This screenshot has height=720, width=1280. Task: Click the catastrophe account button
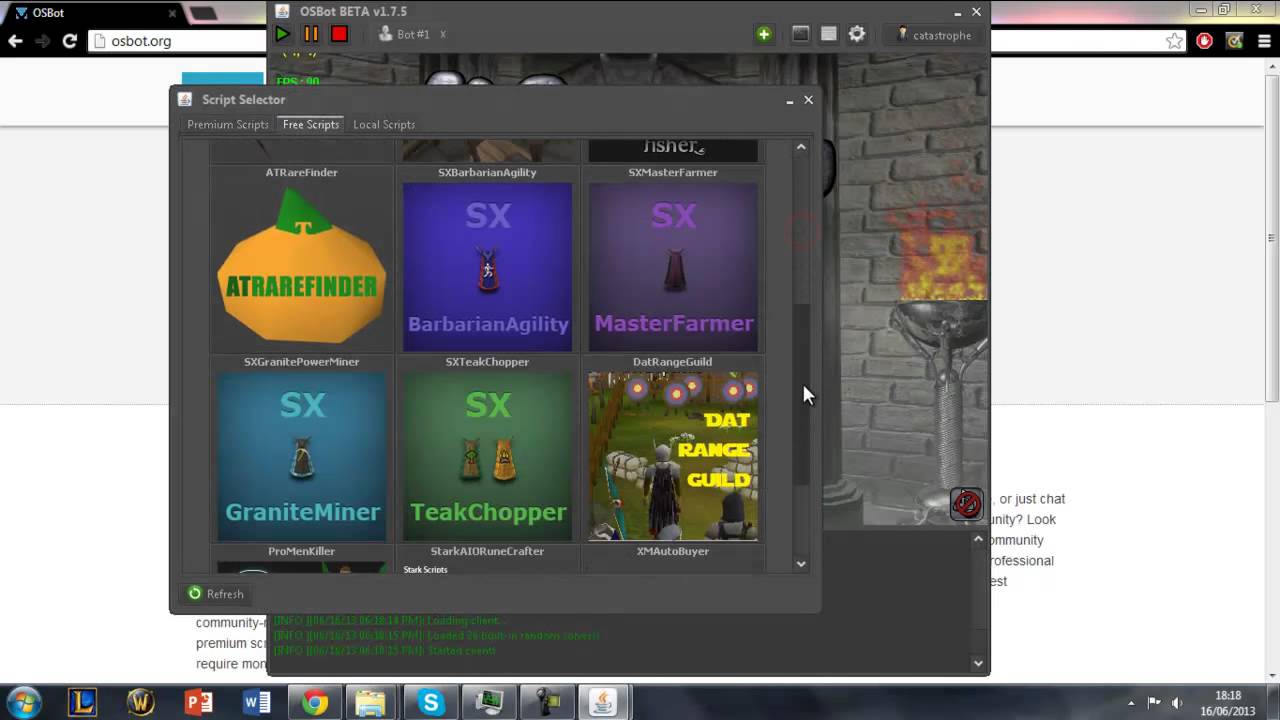(x=934, y=35)
